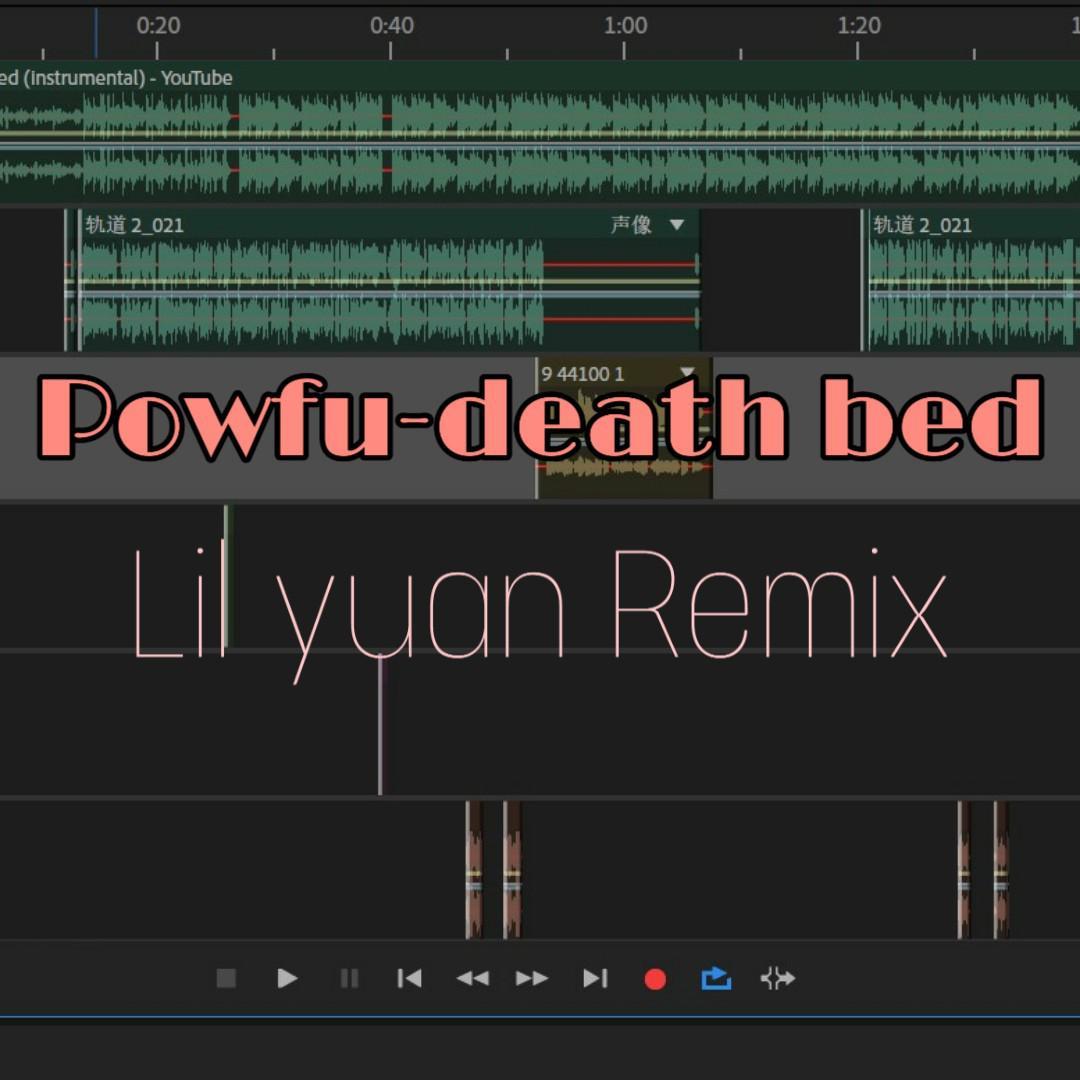Image resolution: width=1080 pixels, height=1080 pixels.
Task: Start playback with the Play button
Action: click(x=287, y=978)
